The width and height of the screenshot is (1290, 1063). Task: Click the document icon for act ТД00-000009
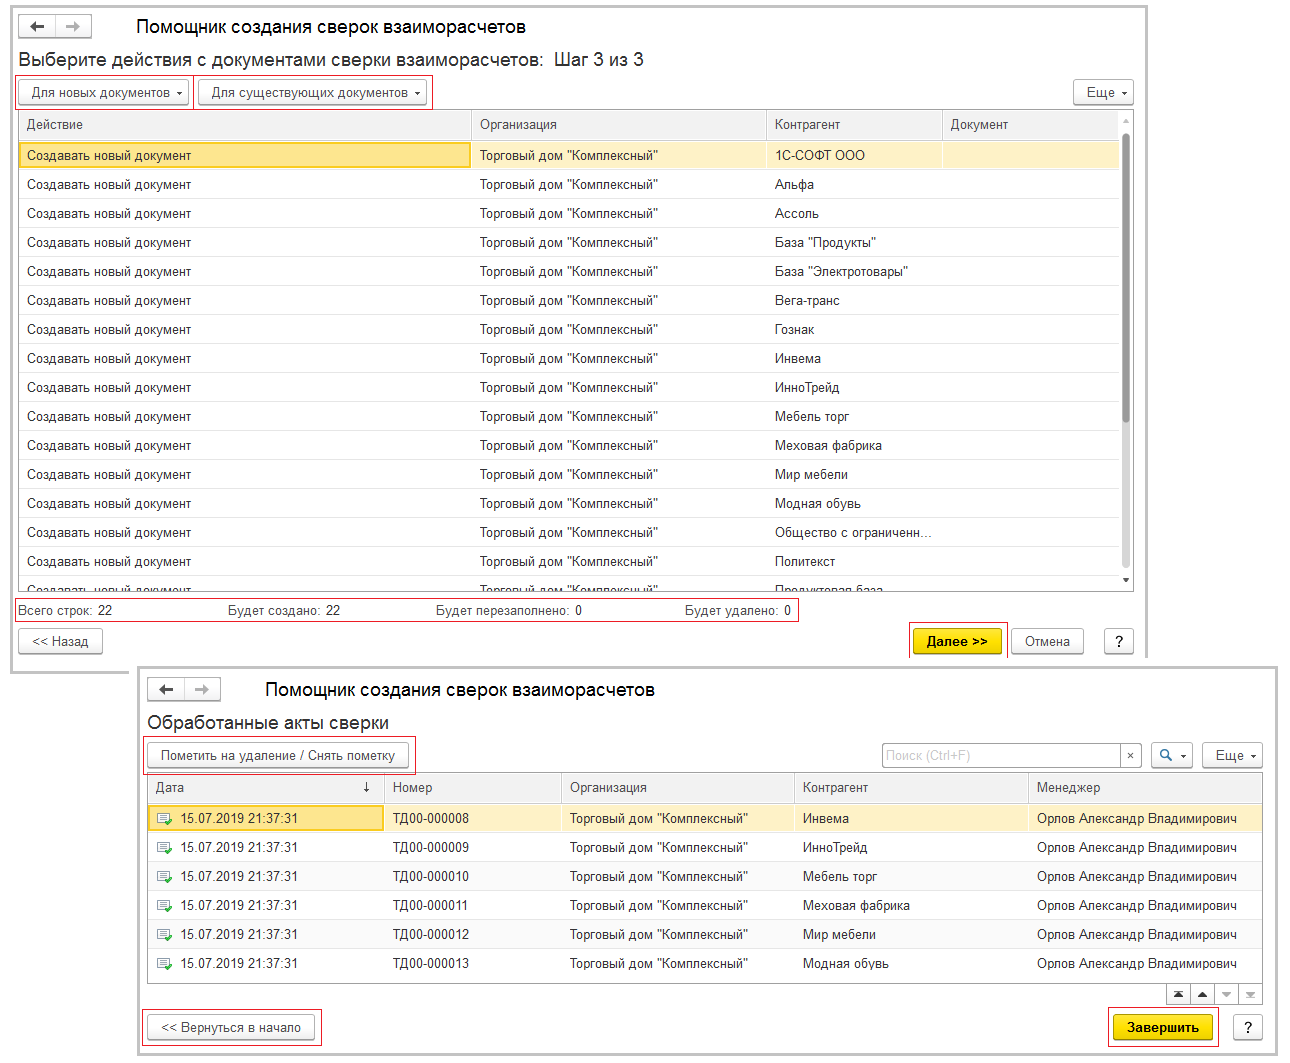(165, 848)
